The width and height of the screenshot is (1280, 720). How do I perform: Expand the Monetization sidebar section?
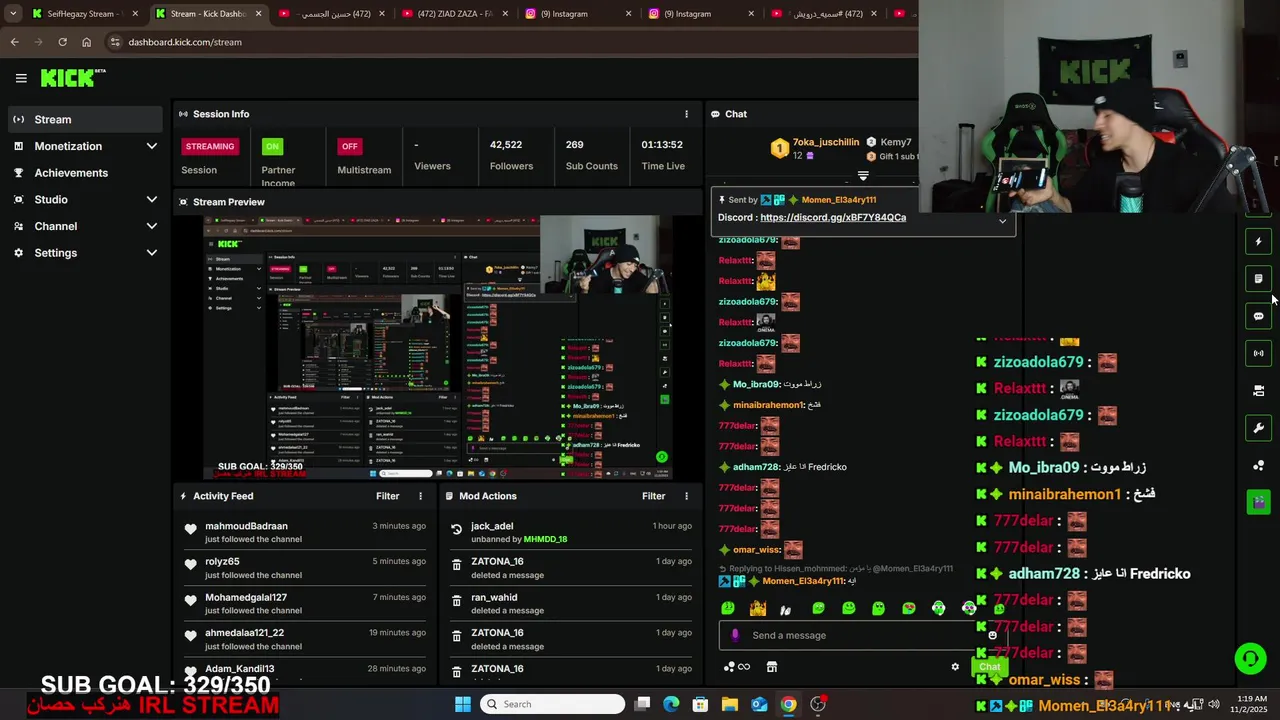(x=84, y=146)
